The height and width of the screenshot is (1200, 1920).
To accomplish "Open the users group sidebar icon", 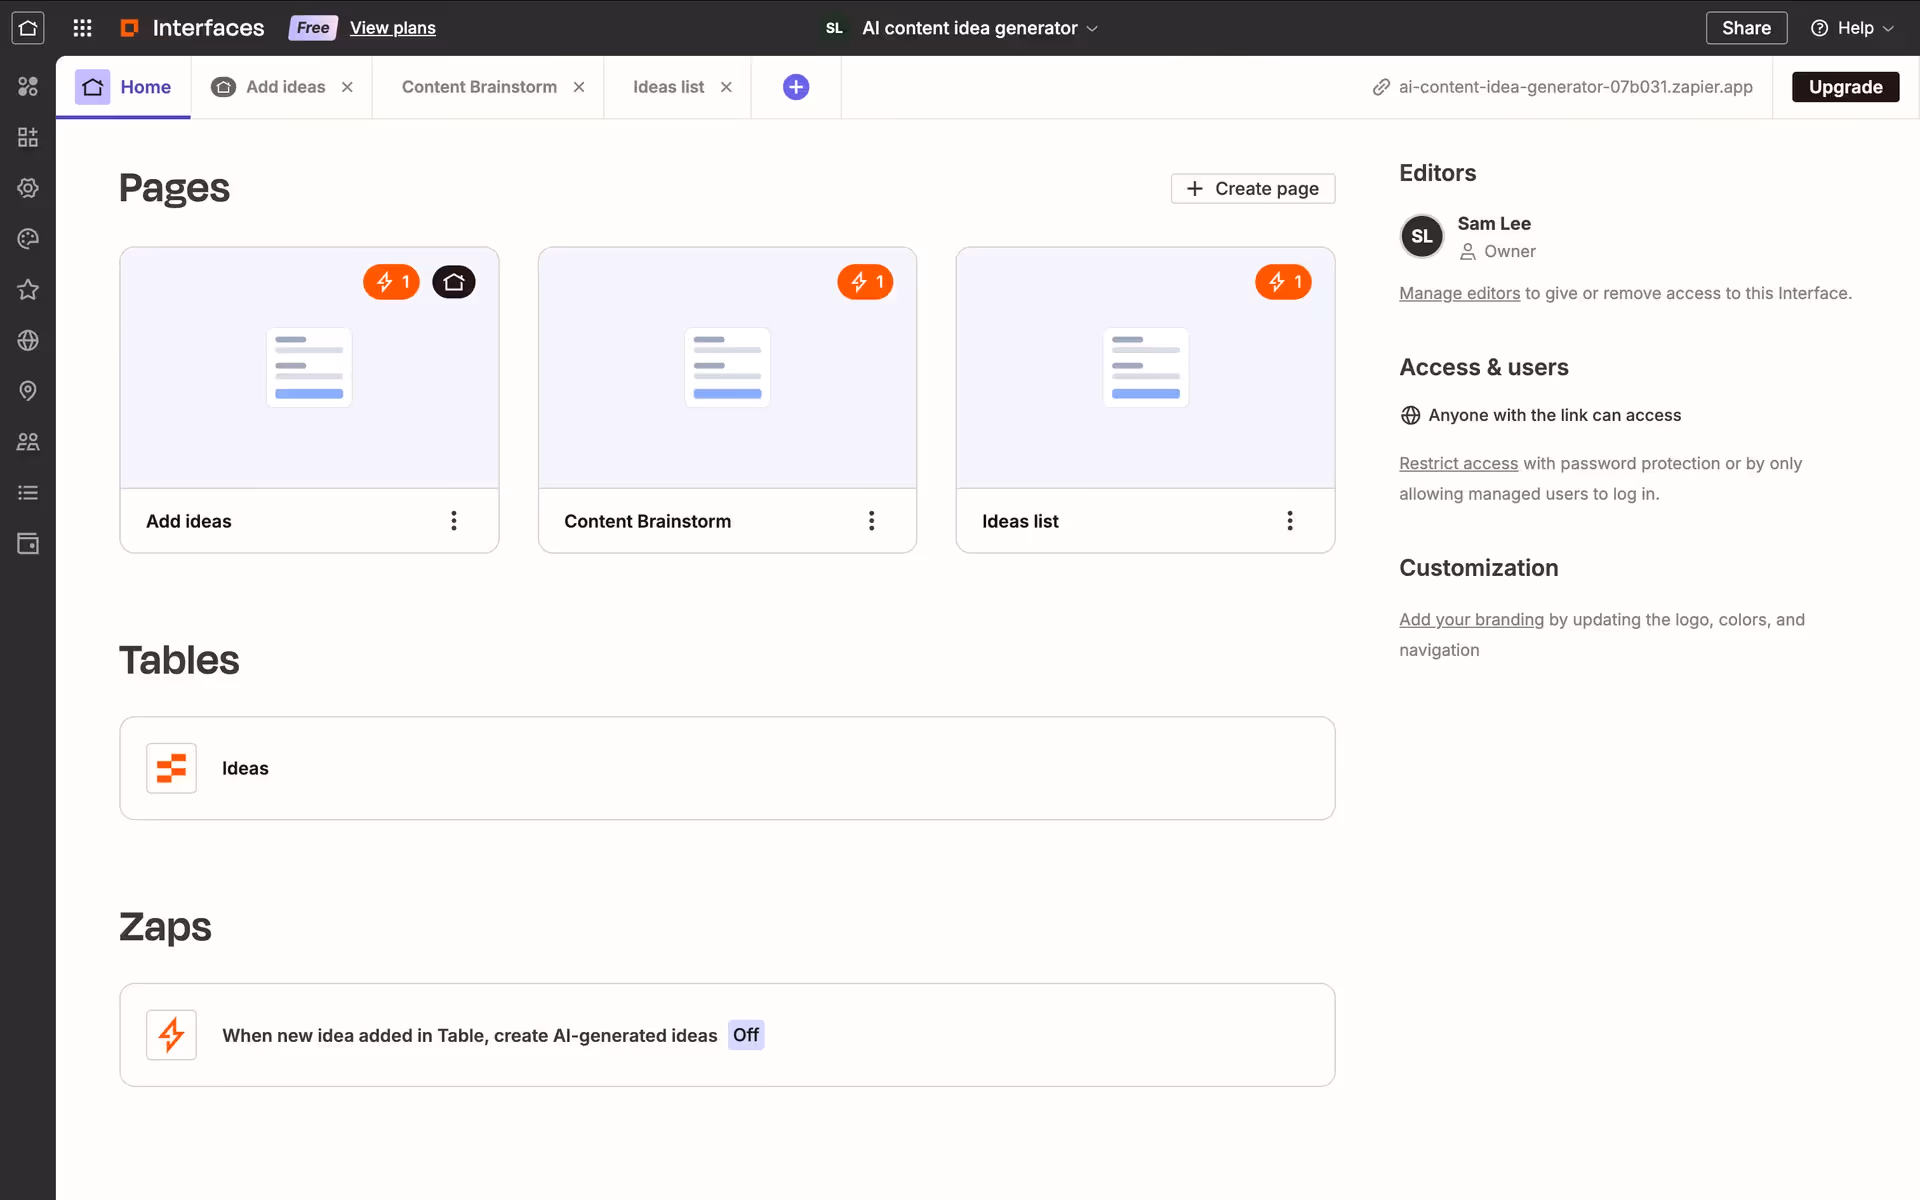I will coord(28,442).
